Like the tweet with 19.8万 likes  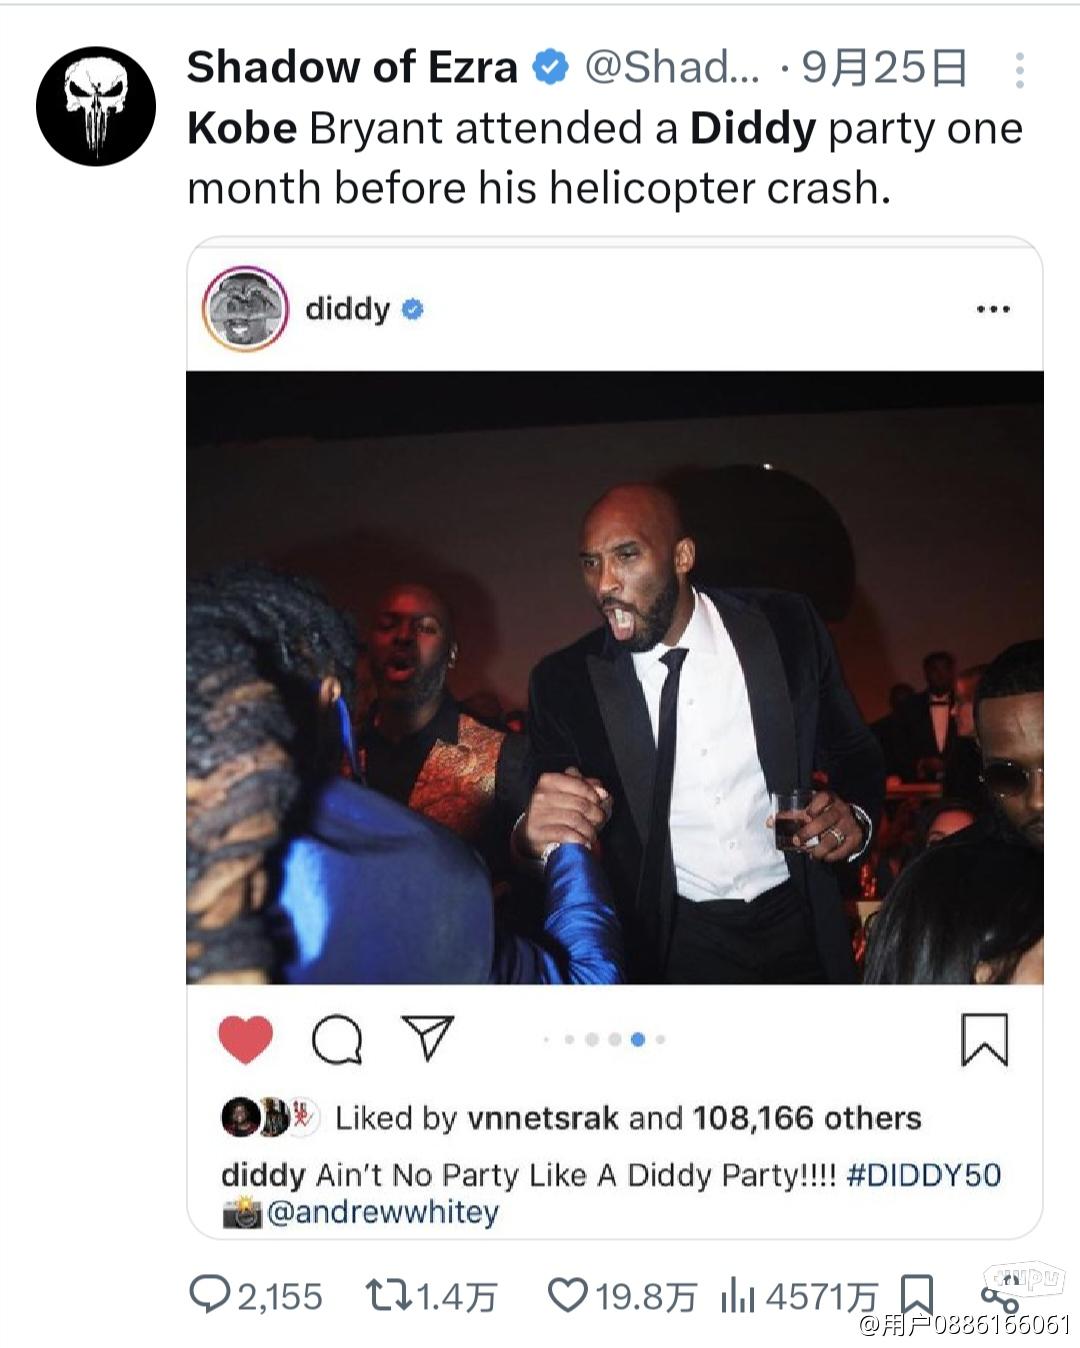click(x=622, y=1297)
